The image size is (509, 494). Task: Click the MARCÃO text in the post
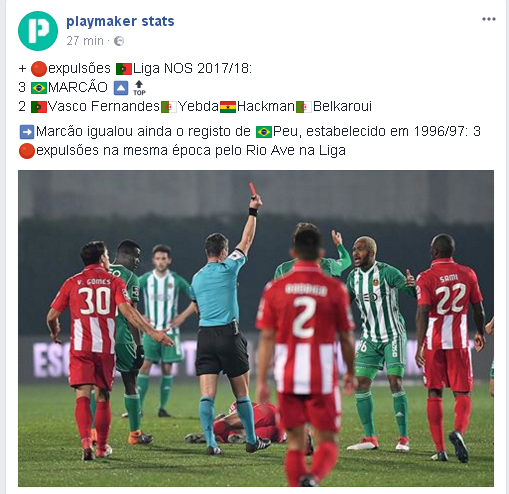coord(78,88)
